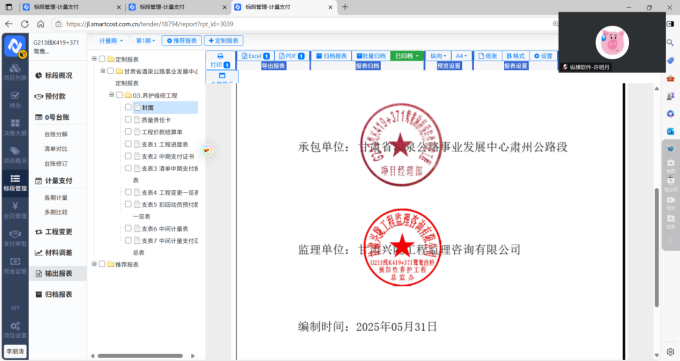
Task: Open 标段管理 in left sidebar
Action: 15,182
